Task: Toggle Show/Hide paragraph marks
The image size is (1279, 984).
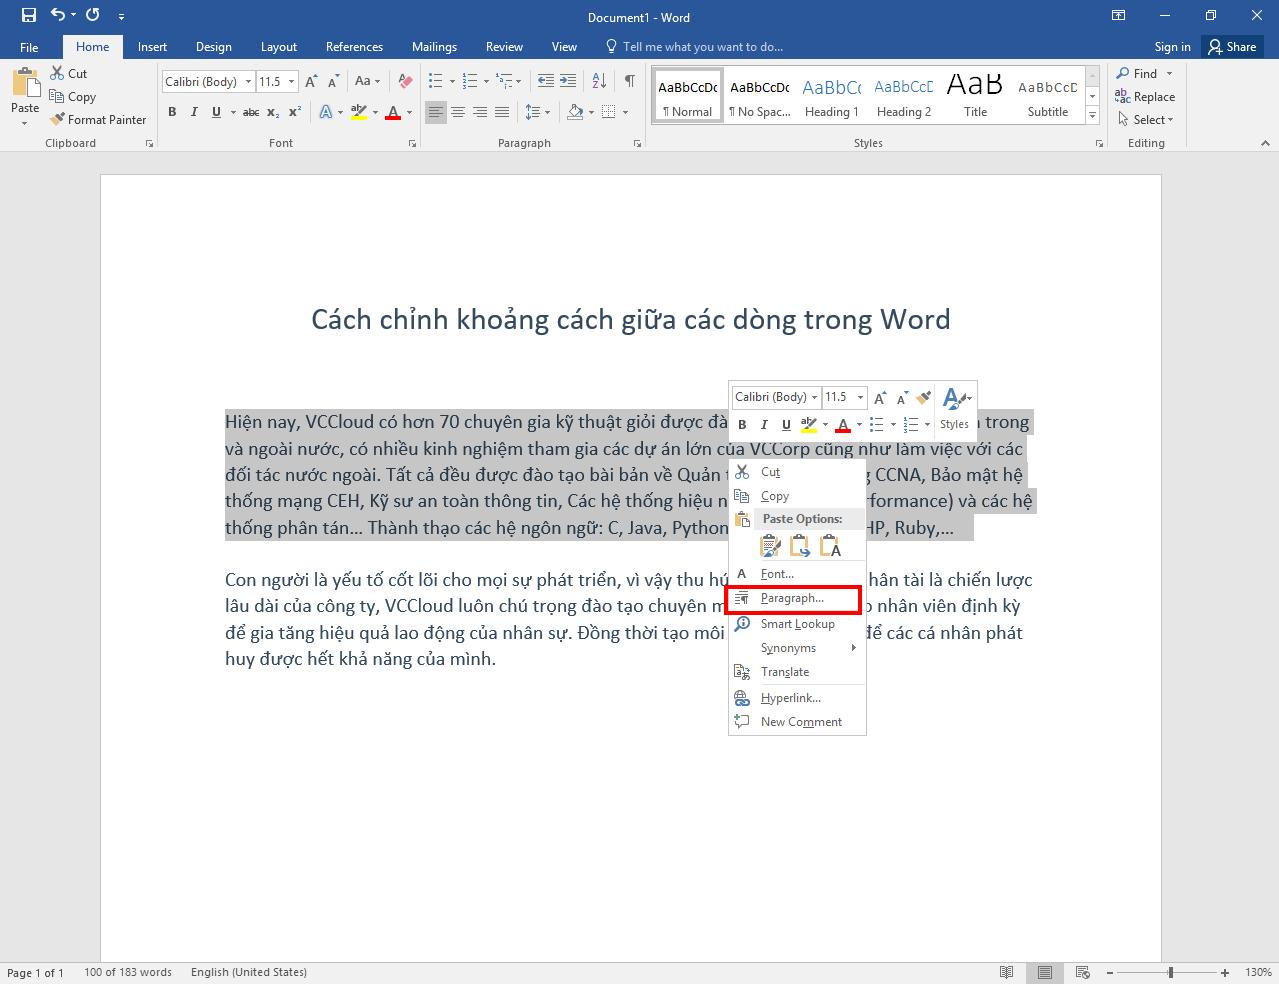Action: point(629,81)
